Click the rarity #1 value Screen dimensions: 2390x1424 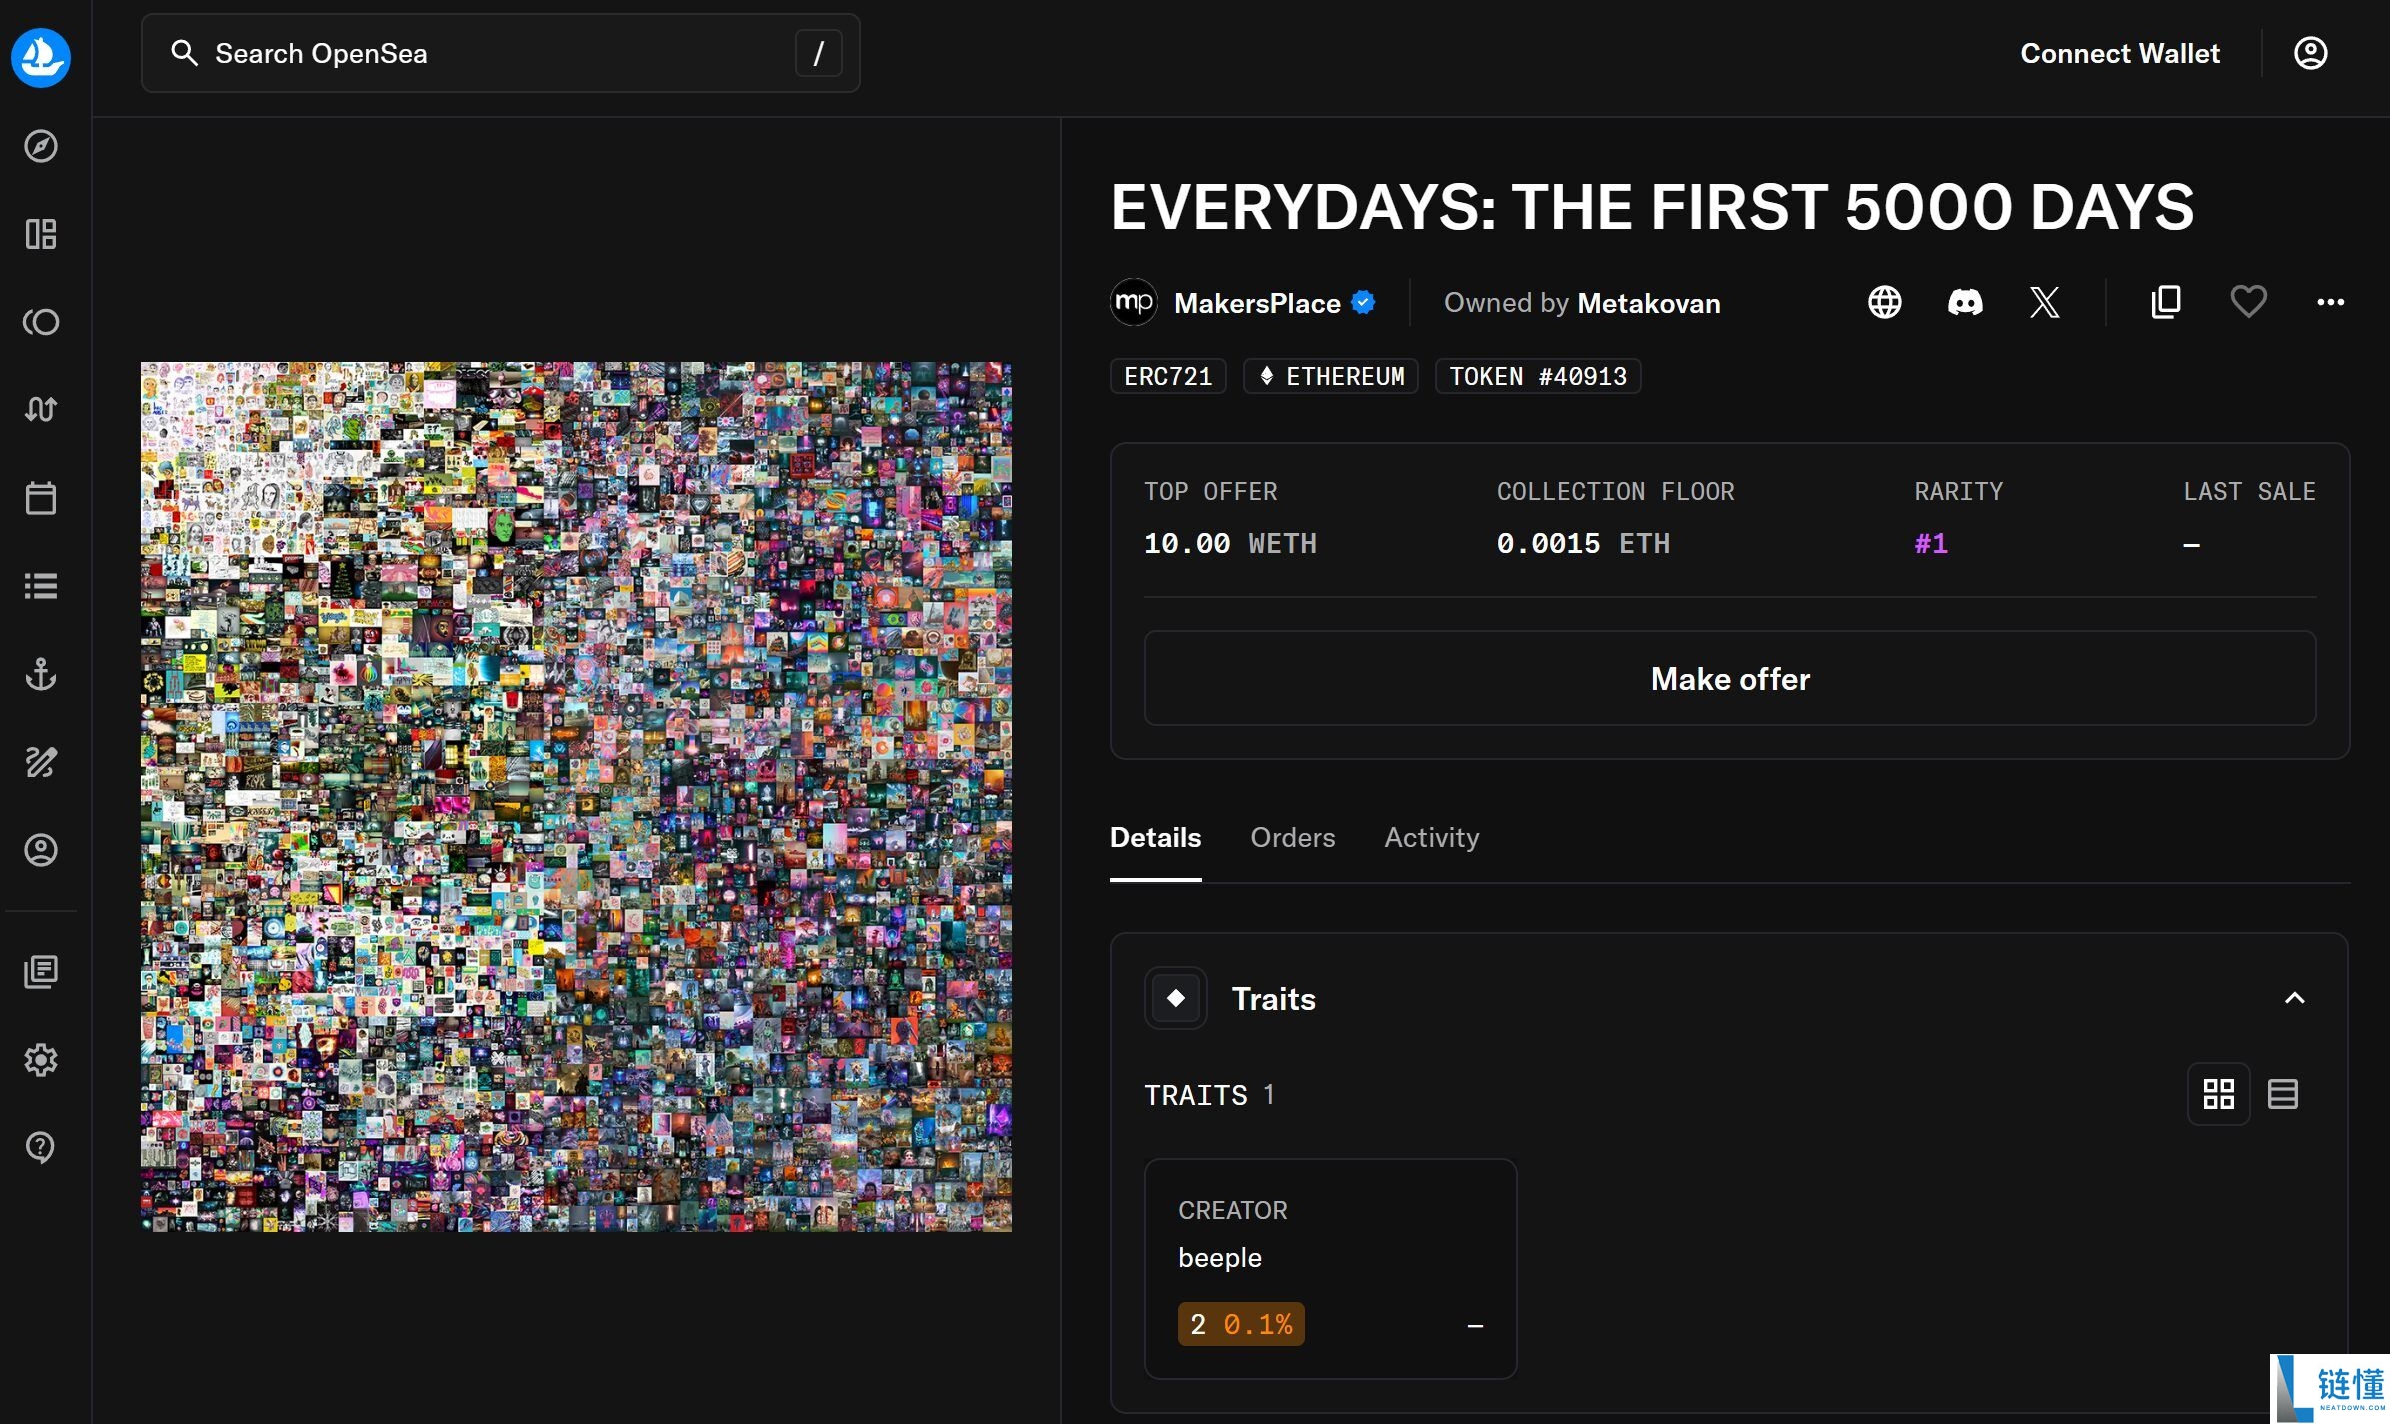(x=1931, y=543)
